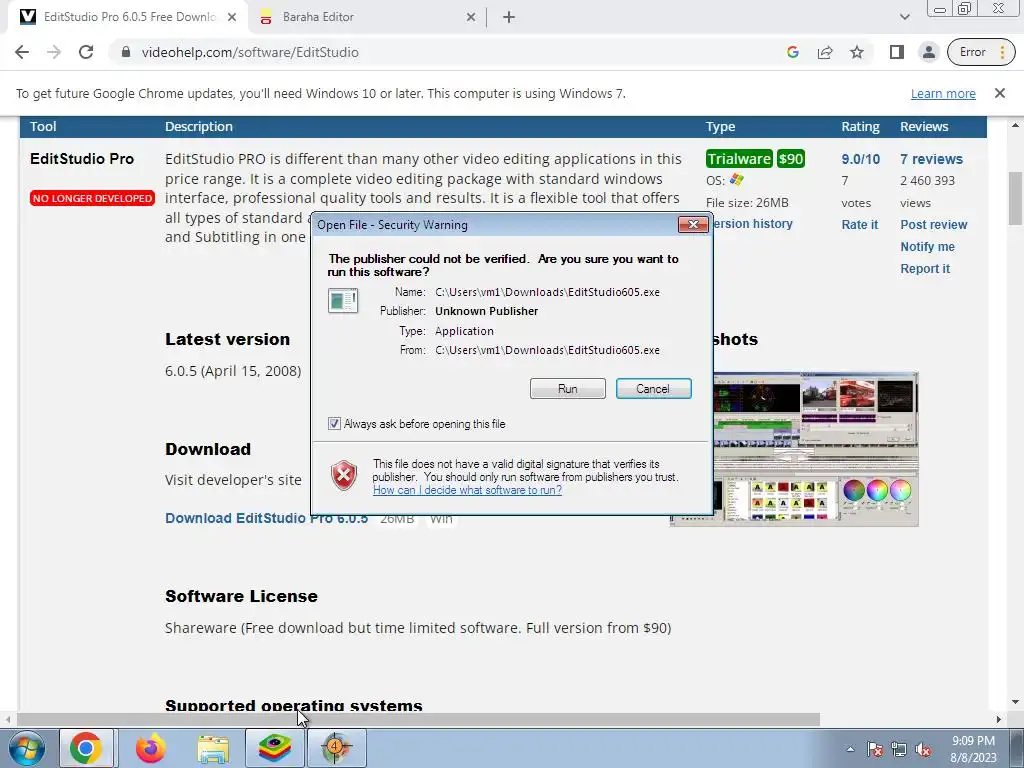
Task: Click the Run button in security warning
Action: point(568,389)
